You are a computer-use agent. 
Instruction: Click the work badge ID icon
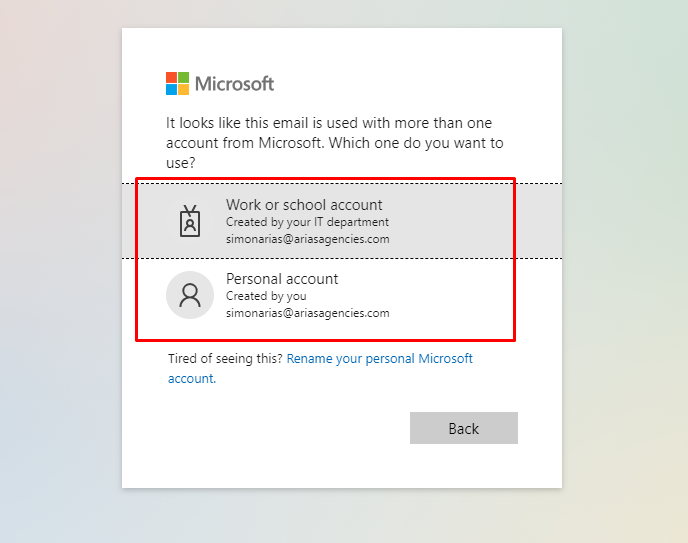pyautogui.click(x=190, y=221)
